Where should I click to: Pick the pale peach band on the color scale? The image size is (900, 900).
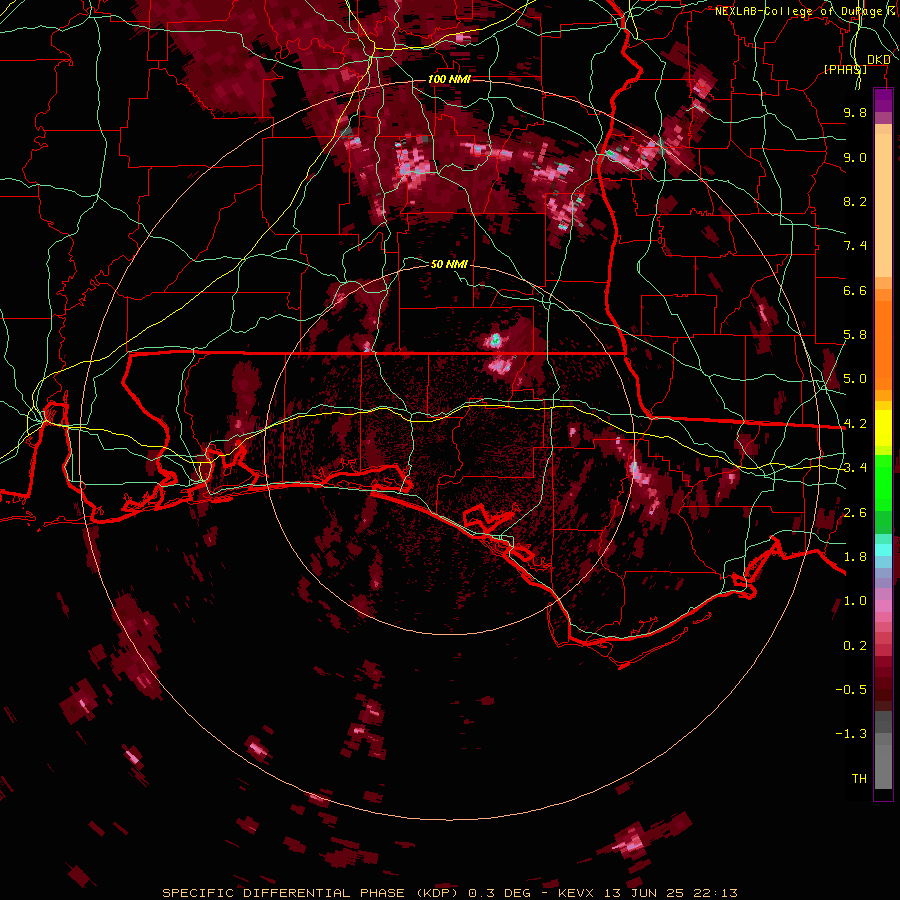coord(883,205)
